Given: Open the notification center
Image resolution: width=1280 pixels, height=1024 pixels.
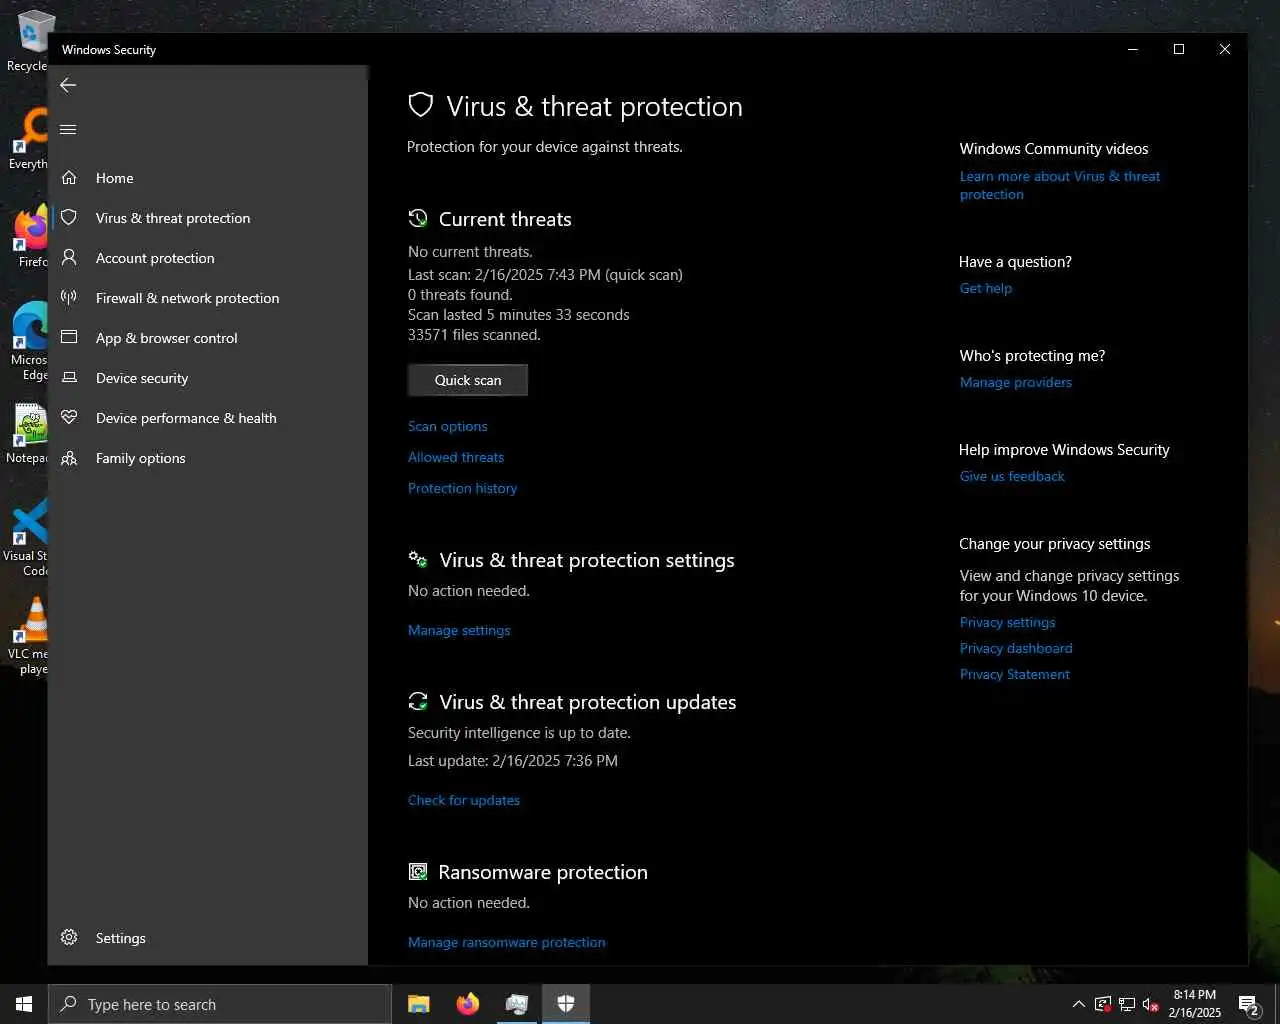Looking at the screenshot, I should click(x=1249, y=1004).
